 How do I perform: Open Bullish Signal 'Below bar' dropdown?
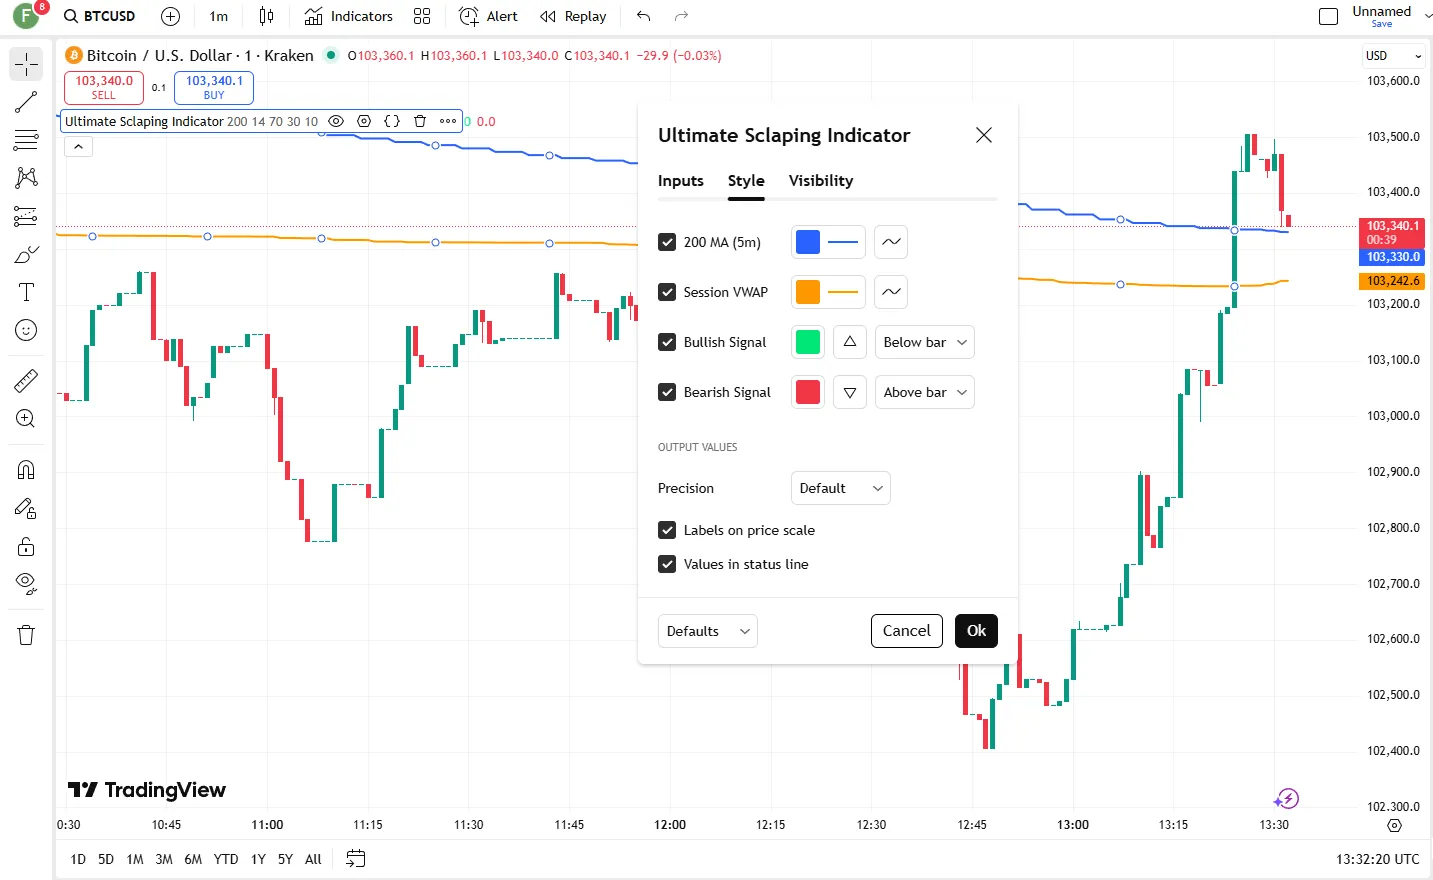924,342
